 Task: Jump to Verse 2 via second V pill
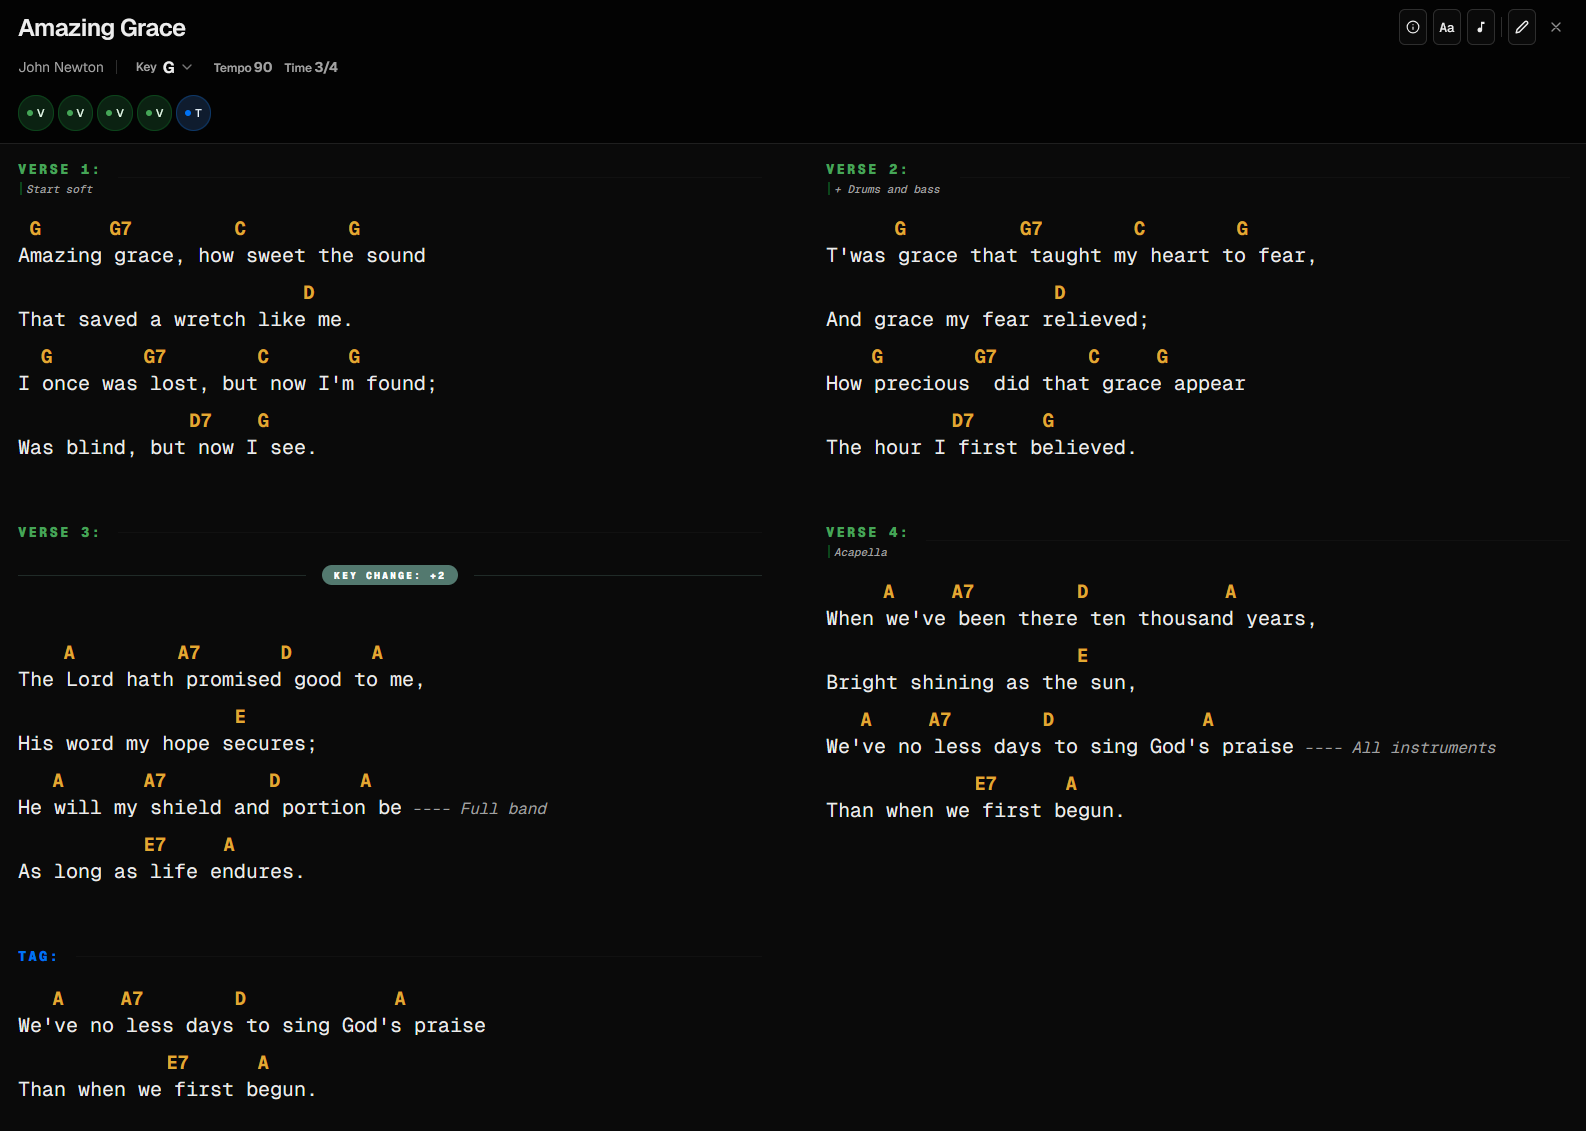(76, 113)
